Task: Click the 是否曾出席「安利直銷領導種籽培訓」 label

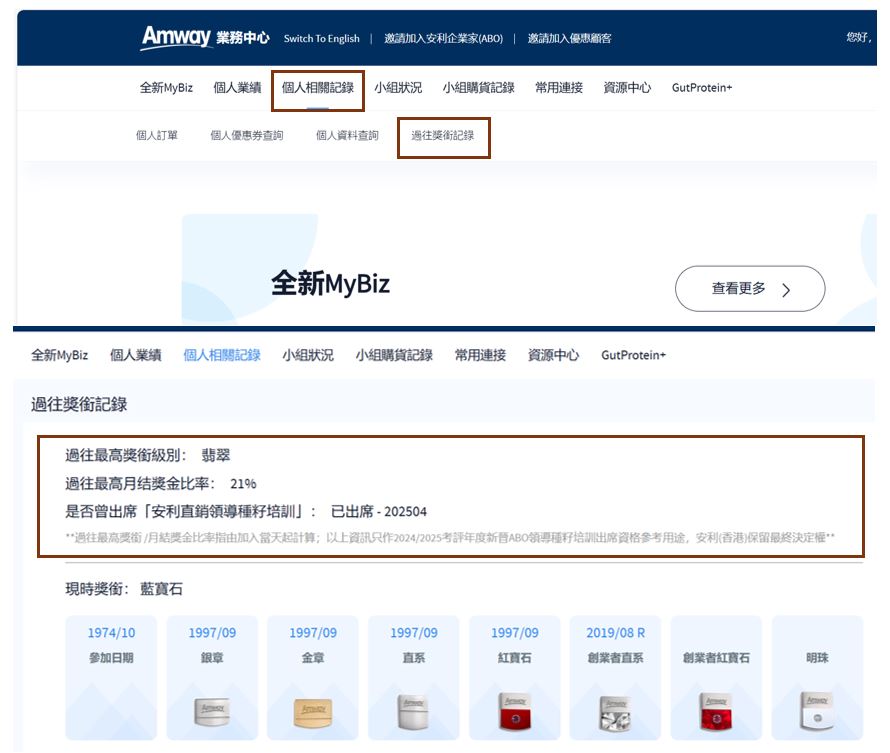Action: tap(191, 512)
